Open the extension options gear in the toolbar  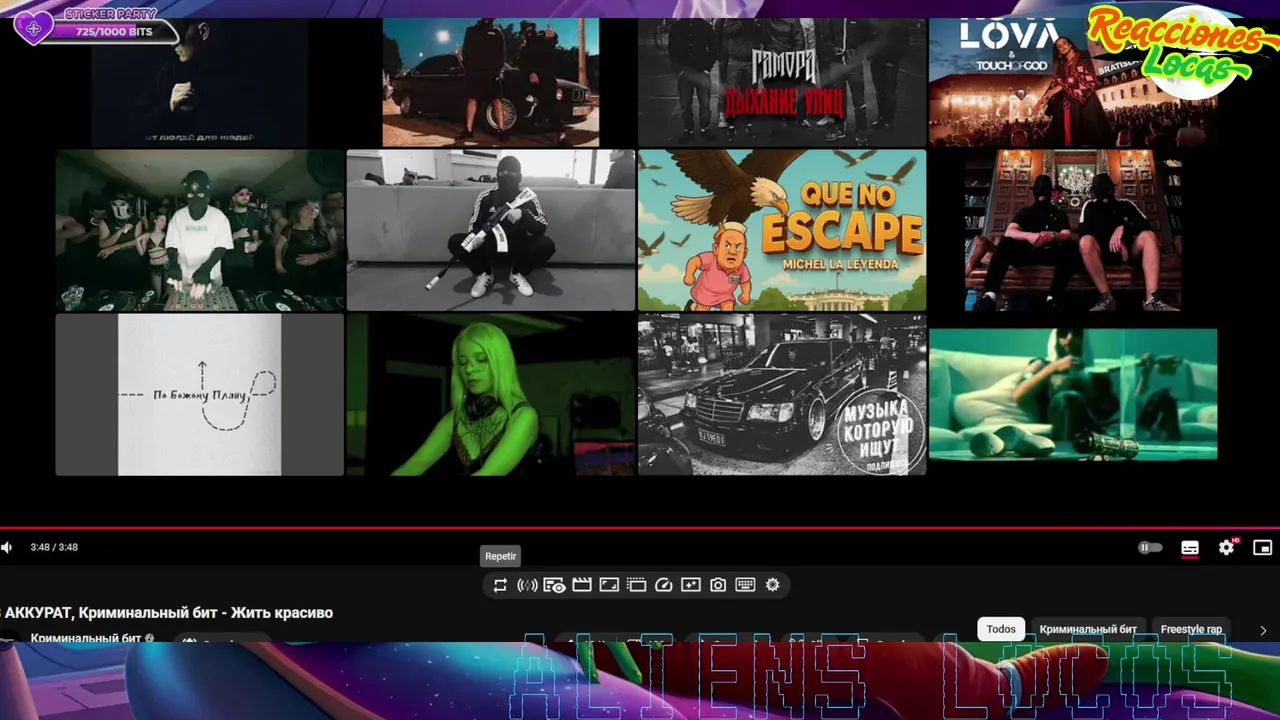pos(772,585)
